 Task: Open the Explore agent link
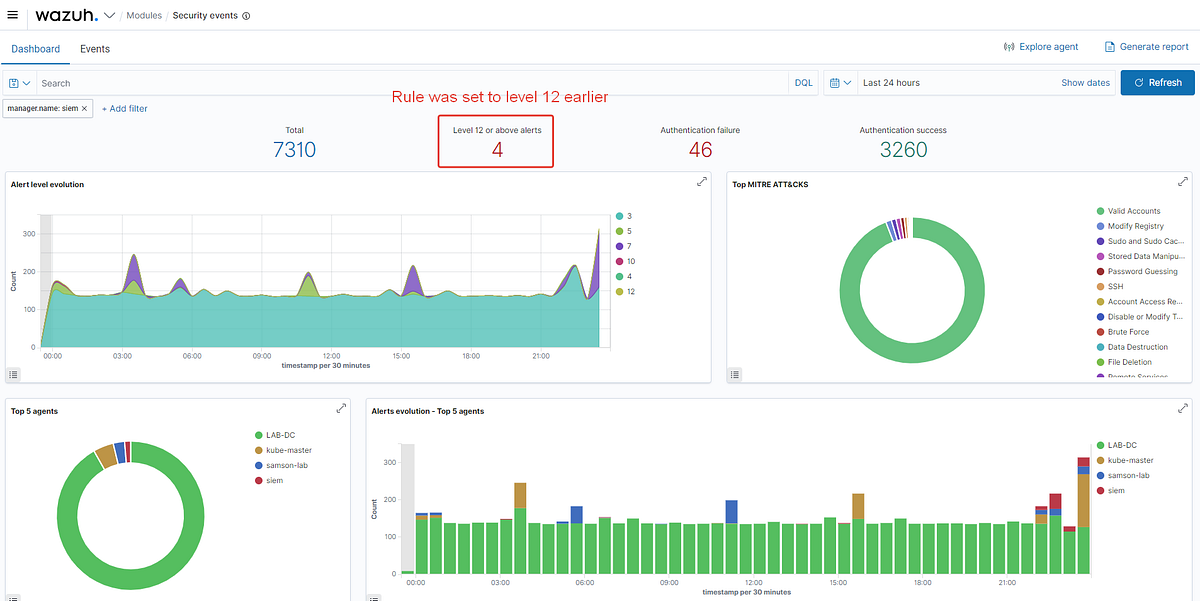click(1041, 47)
